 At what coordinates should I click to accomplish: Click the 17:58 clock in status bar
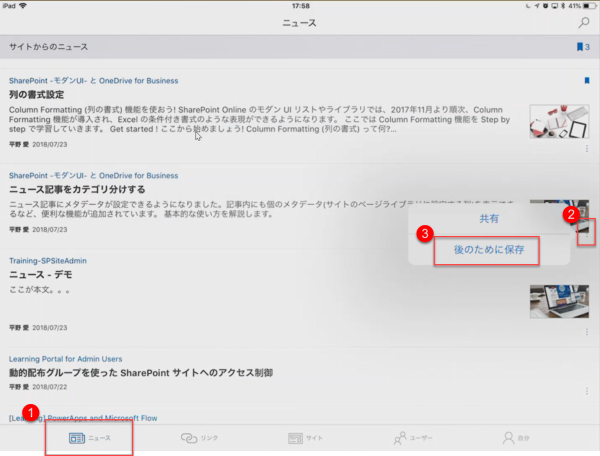click(301, 6)
